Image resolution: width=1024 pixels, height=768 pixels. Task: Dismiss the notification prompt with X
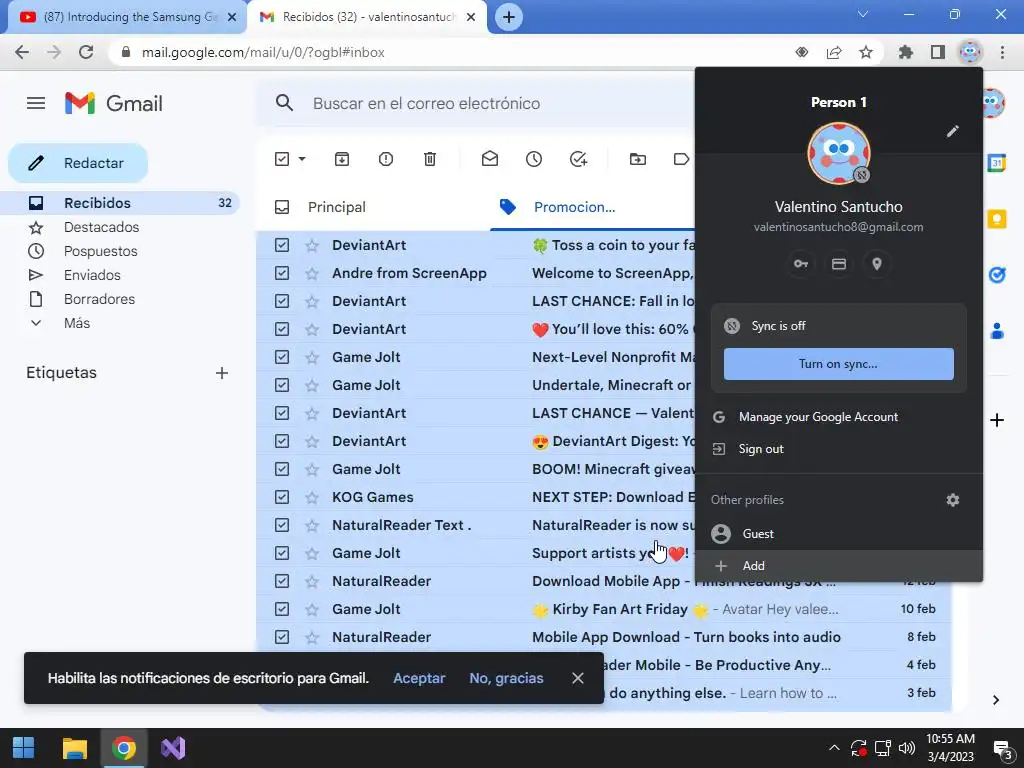(577, 679)
